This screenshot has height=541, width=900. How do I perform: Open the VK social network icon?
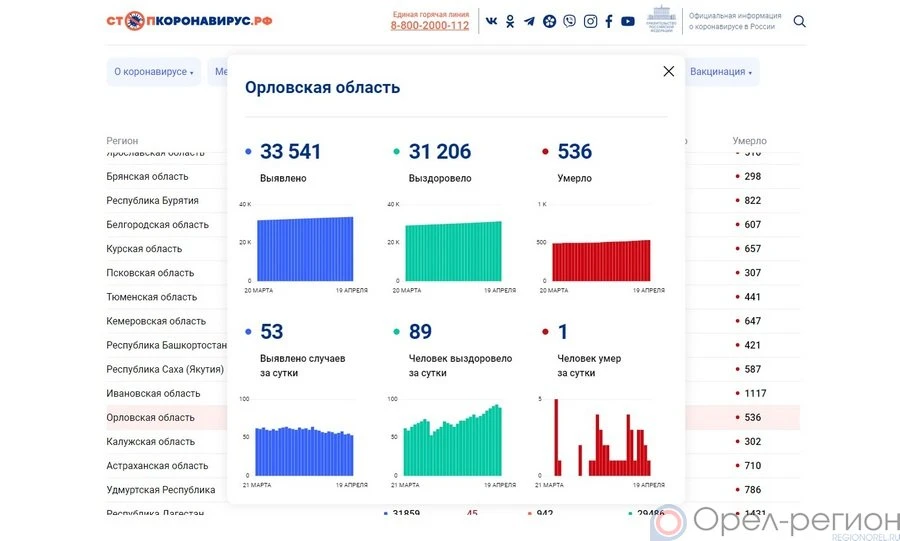point(491,21)
